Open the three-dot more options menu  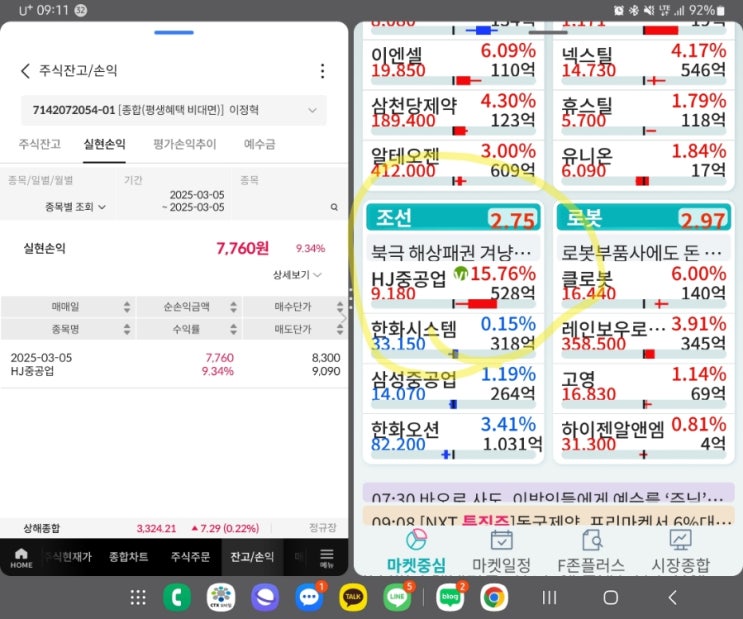coord(323,71)
